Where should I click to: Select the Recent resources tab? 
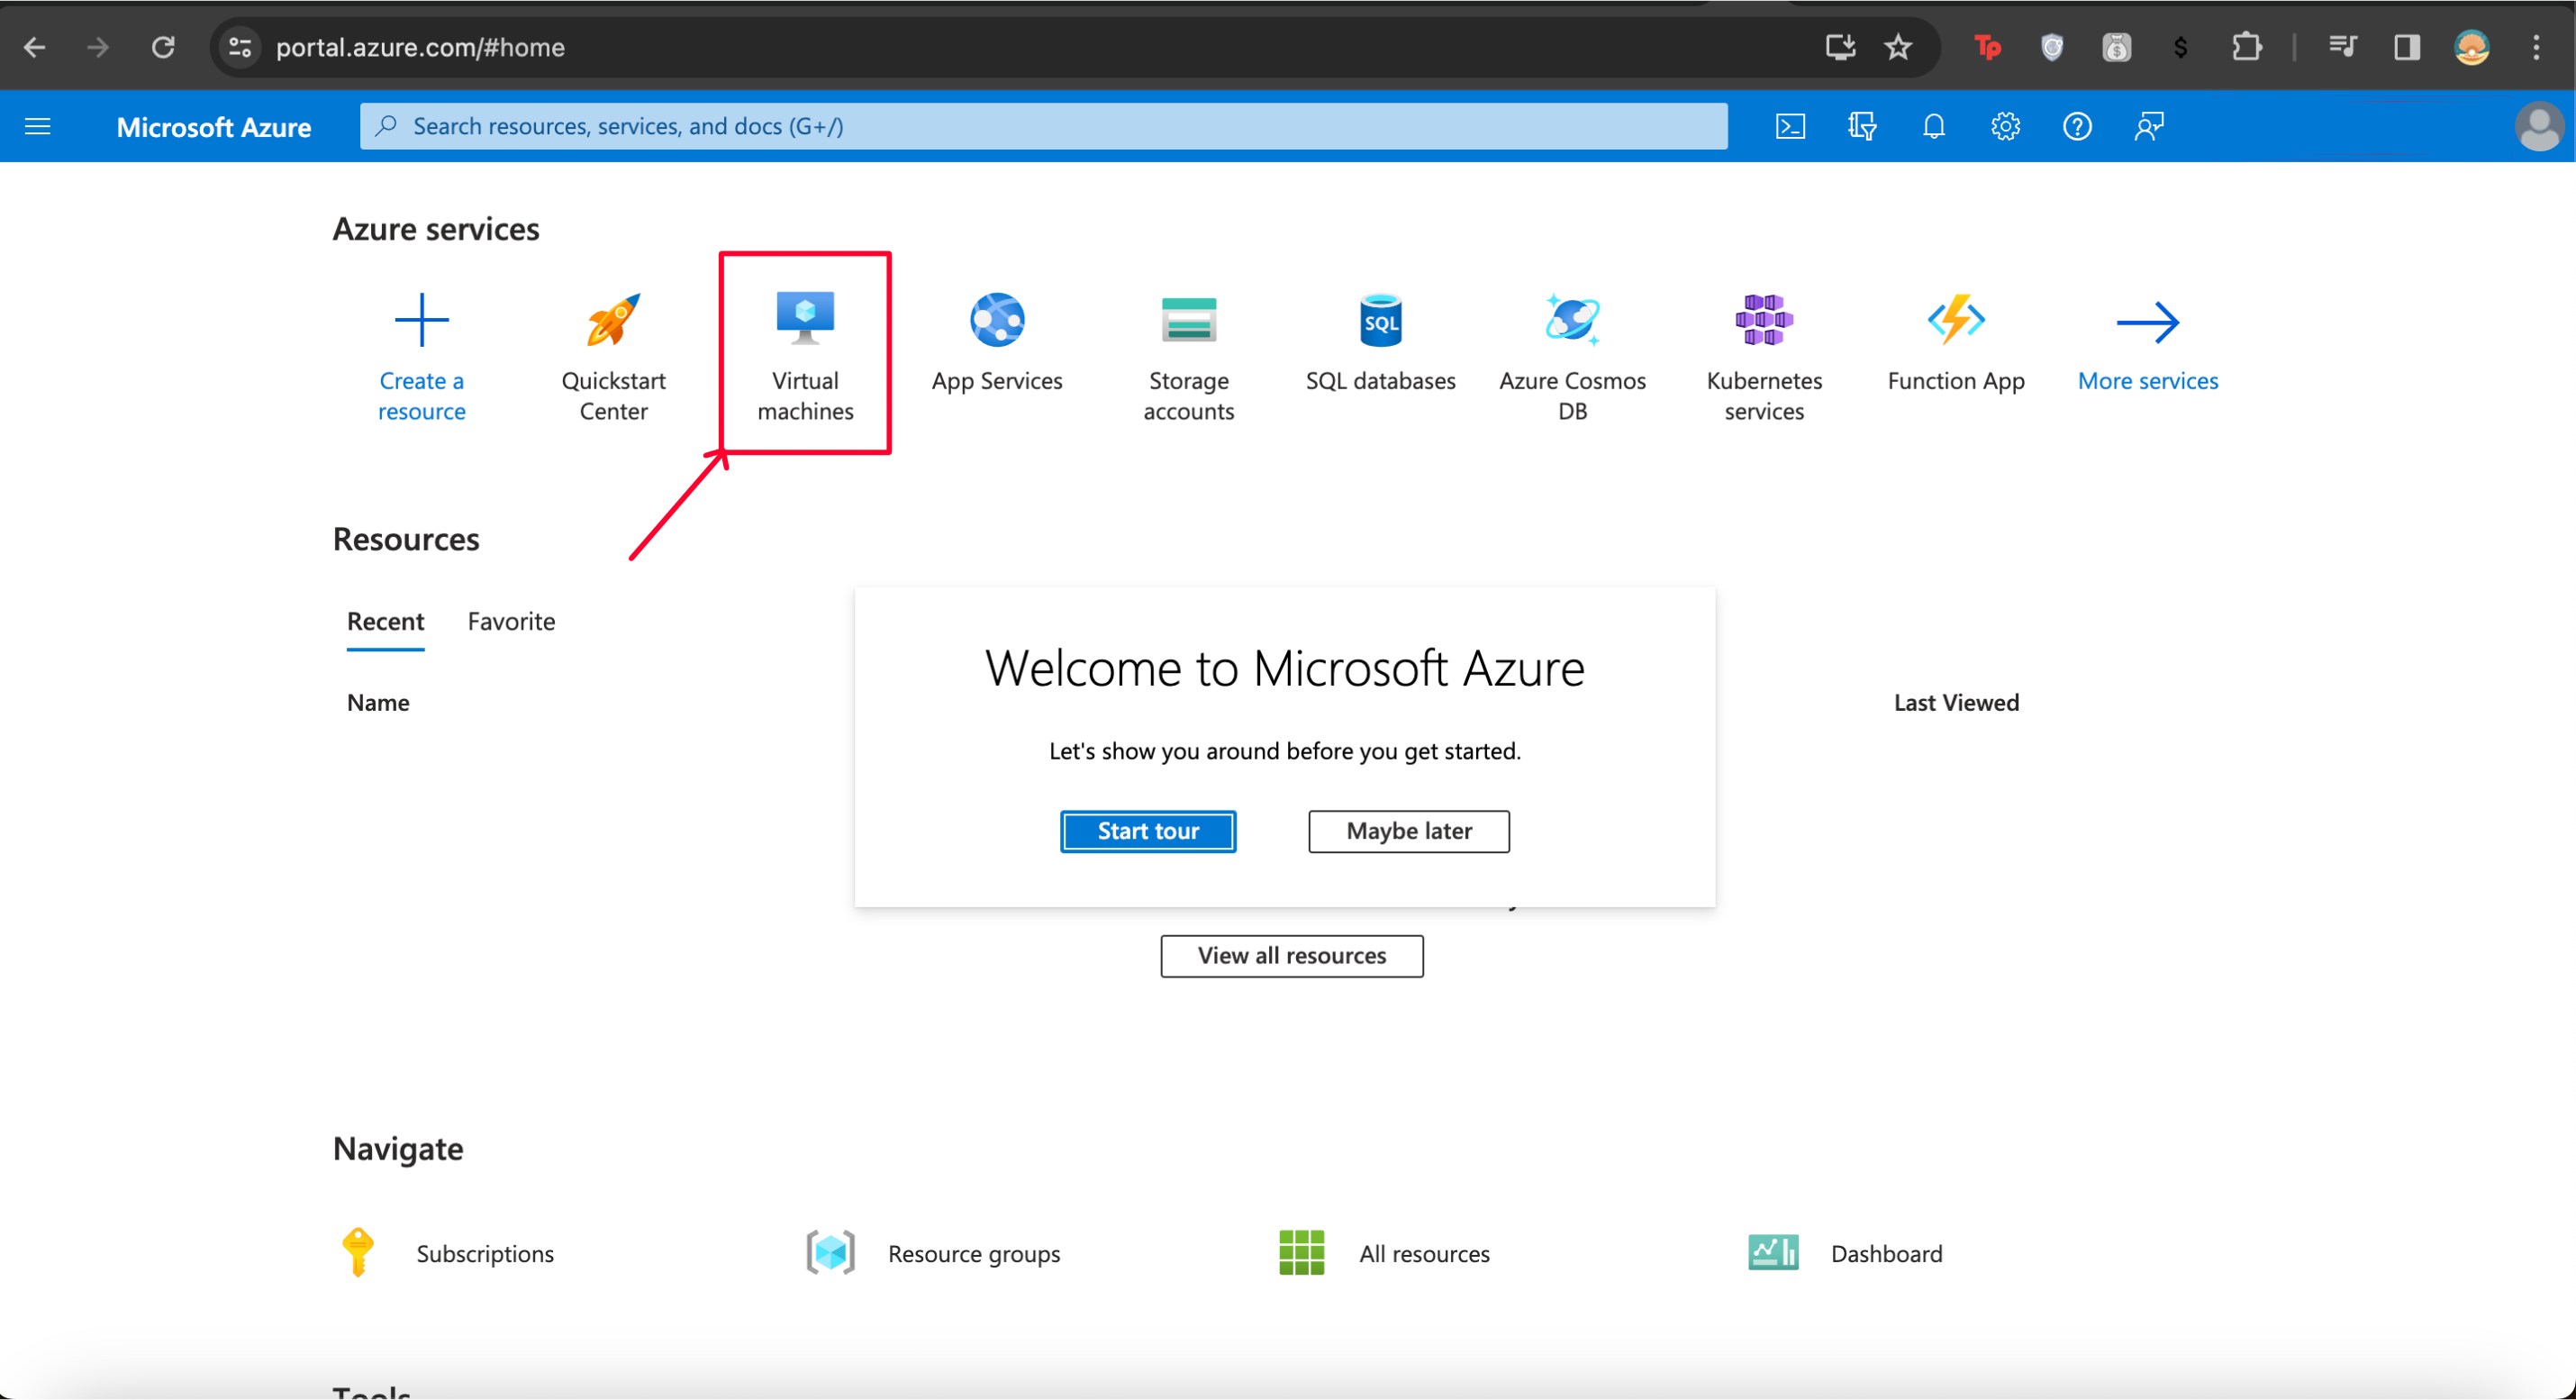click(x=385, y=621)
